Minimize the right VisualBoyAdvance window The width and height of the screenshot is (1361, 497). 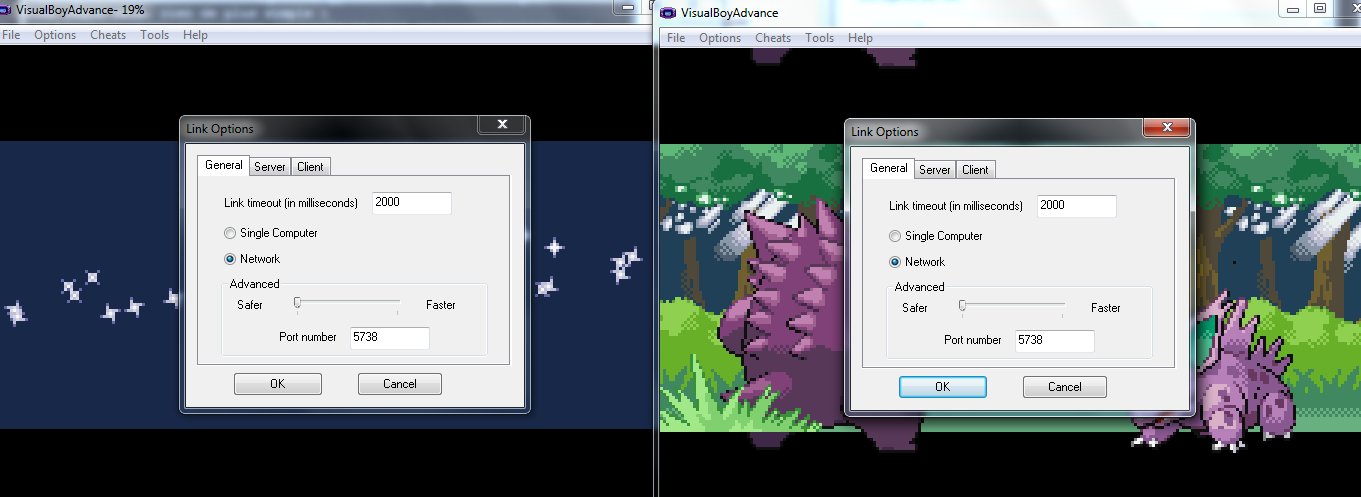point(1292,8)
